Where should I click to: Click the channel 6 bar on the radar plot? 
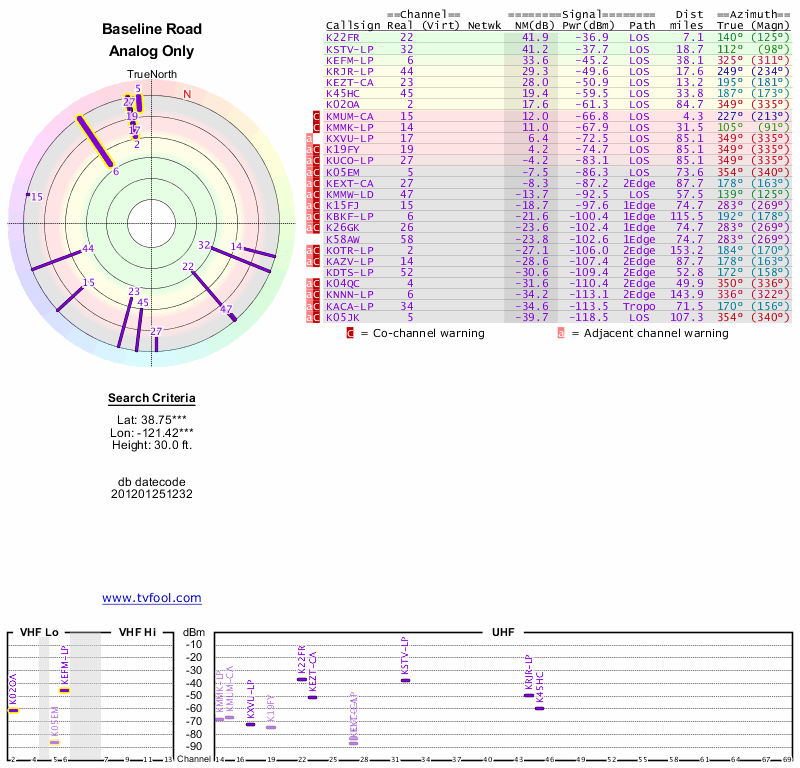point(94,142)
